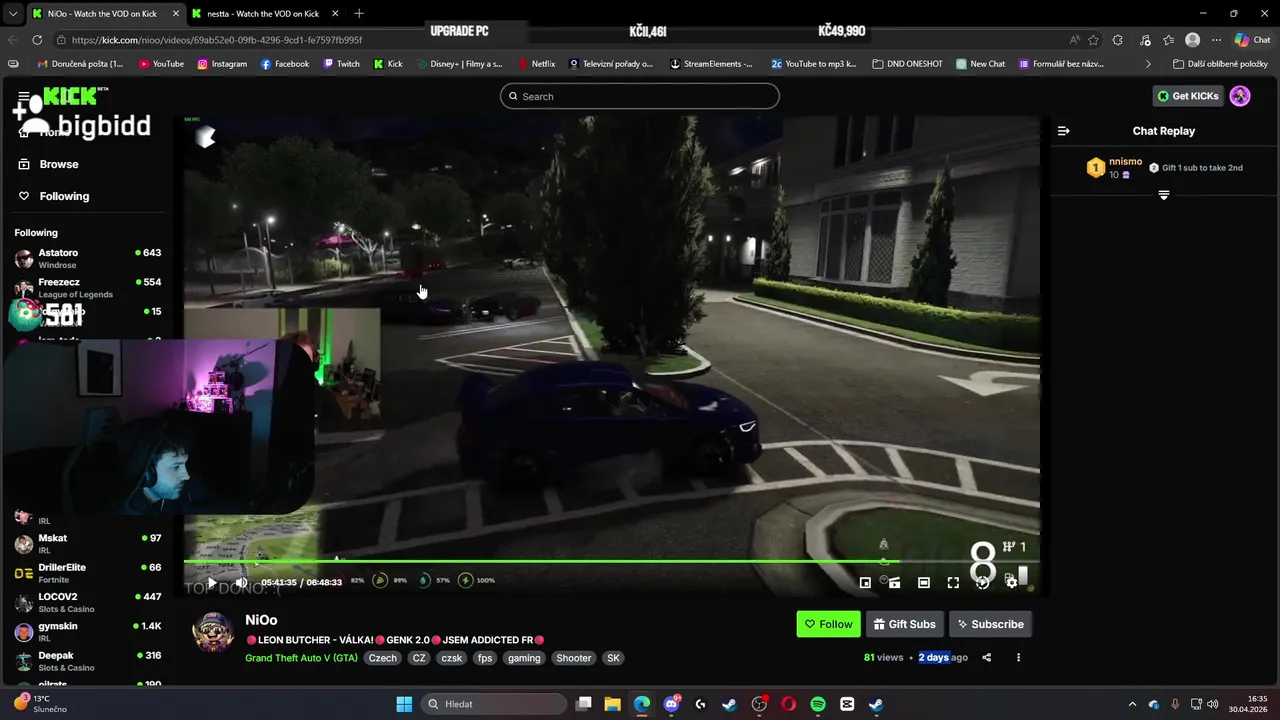Open a new browser tab
Image resolution: width=1280 pixels, height=720 pixels.
click(x=359, y=14)
